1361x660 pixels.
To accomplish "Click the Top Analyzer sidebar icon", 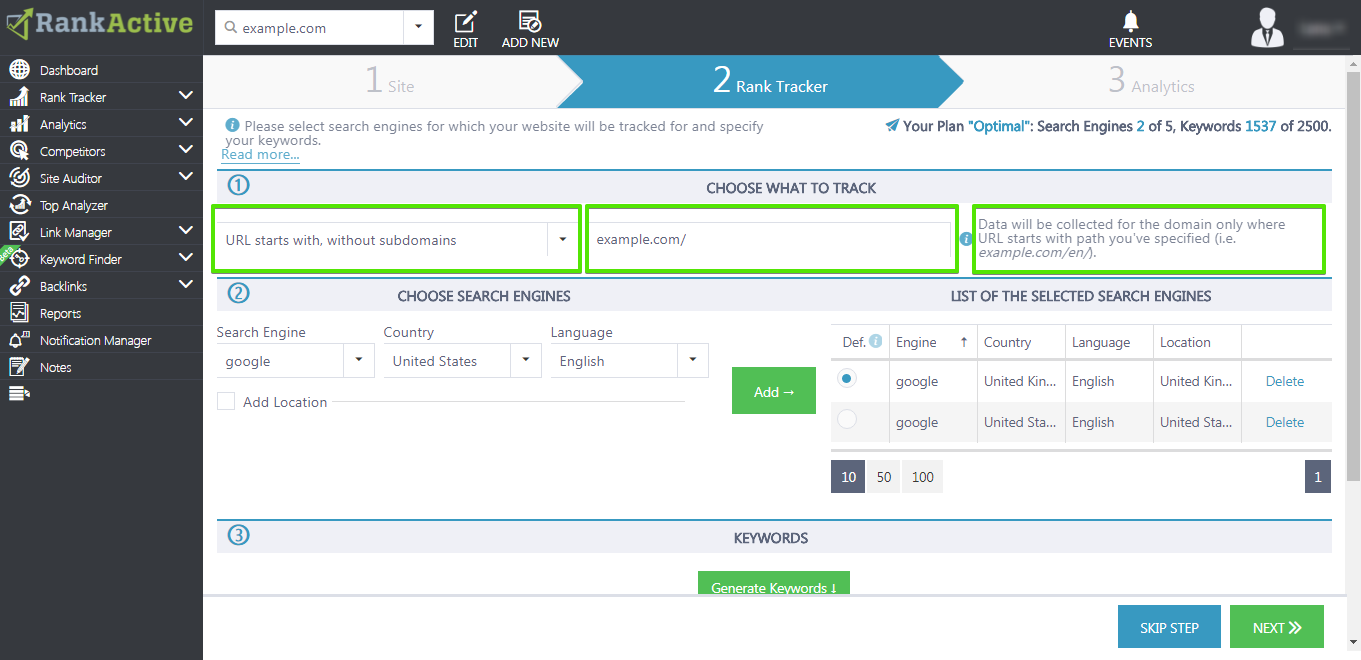I will 19,205.
